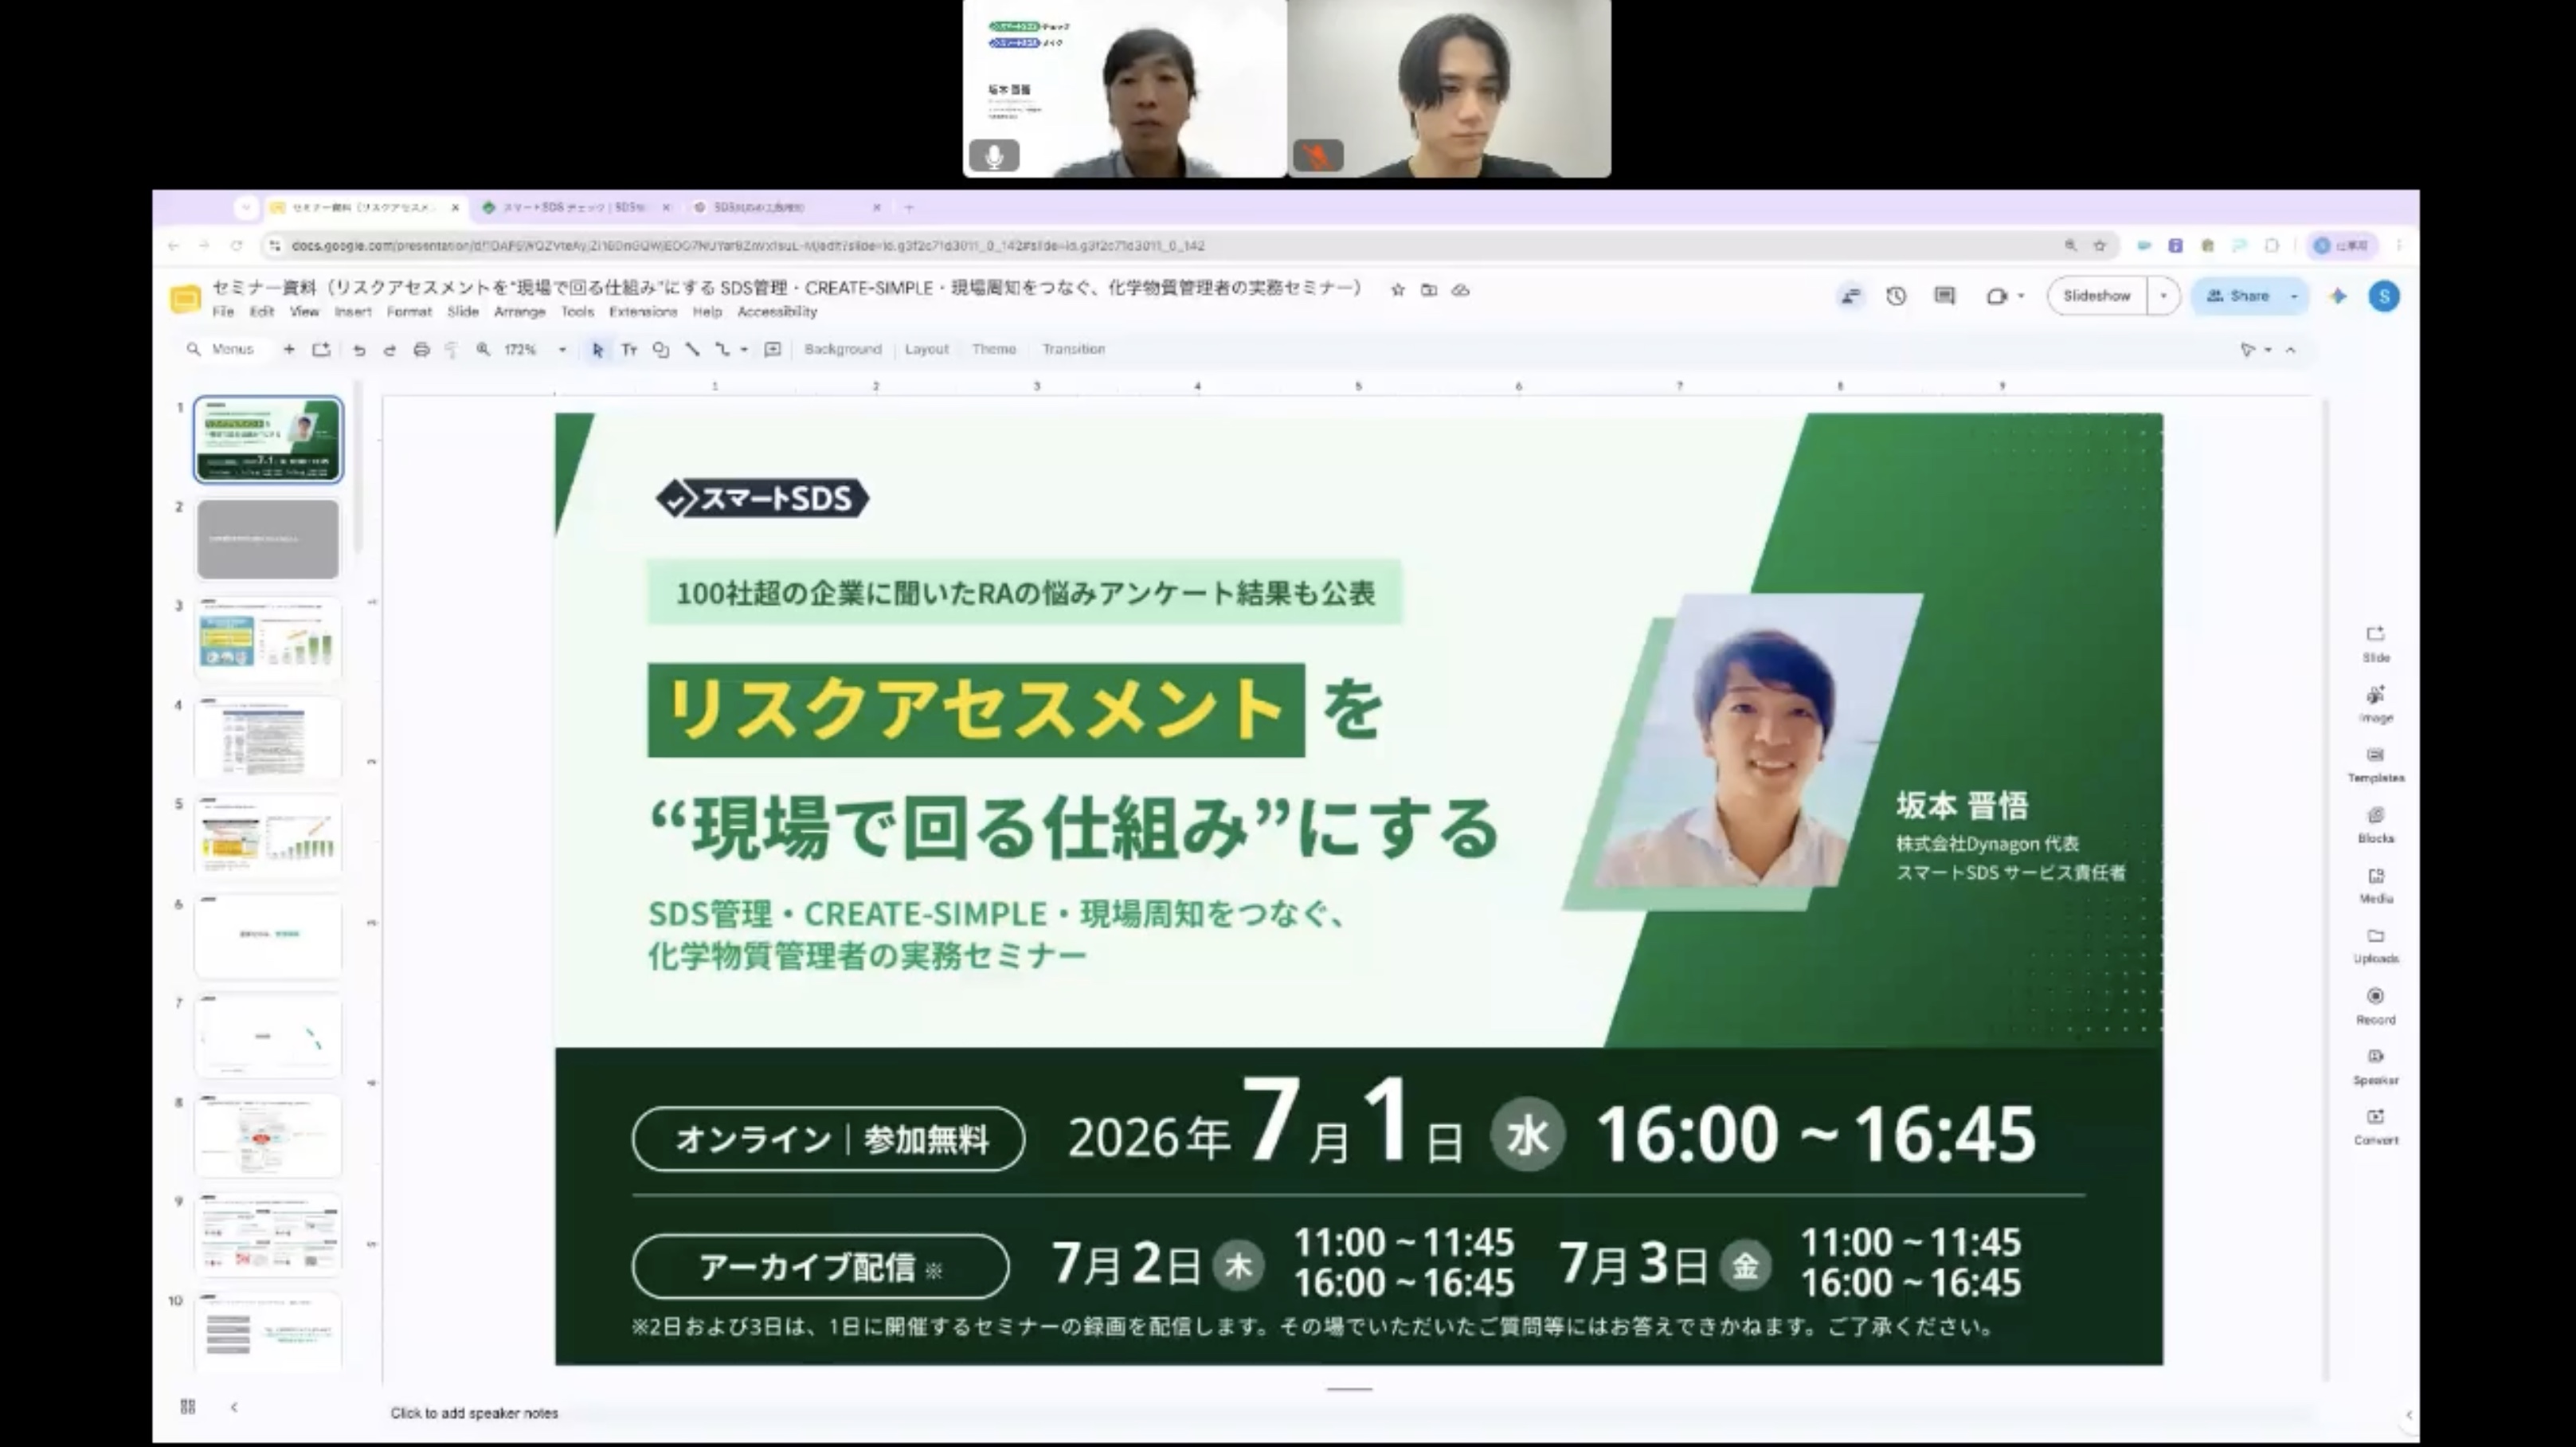Select the text box tool

coord(629,349)
